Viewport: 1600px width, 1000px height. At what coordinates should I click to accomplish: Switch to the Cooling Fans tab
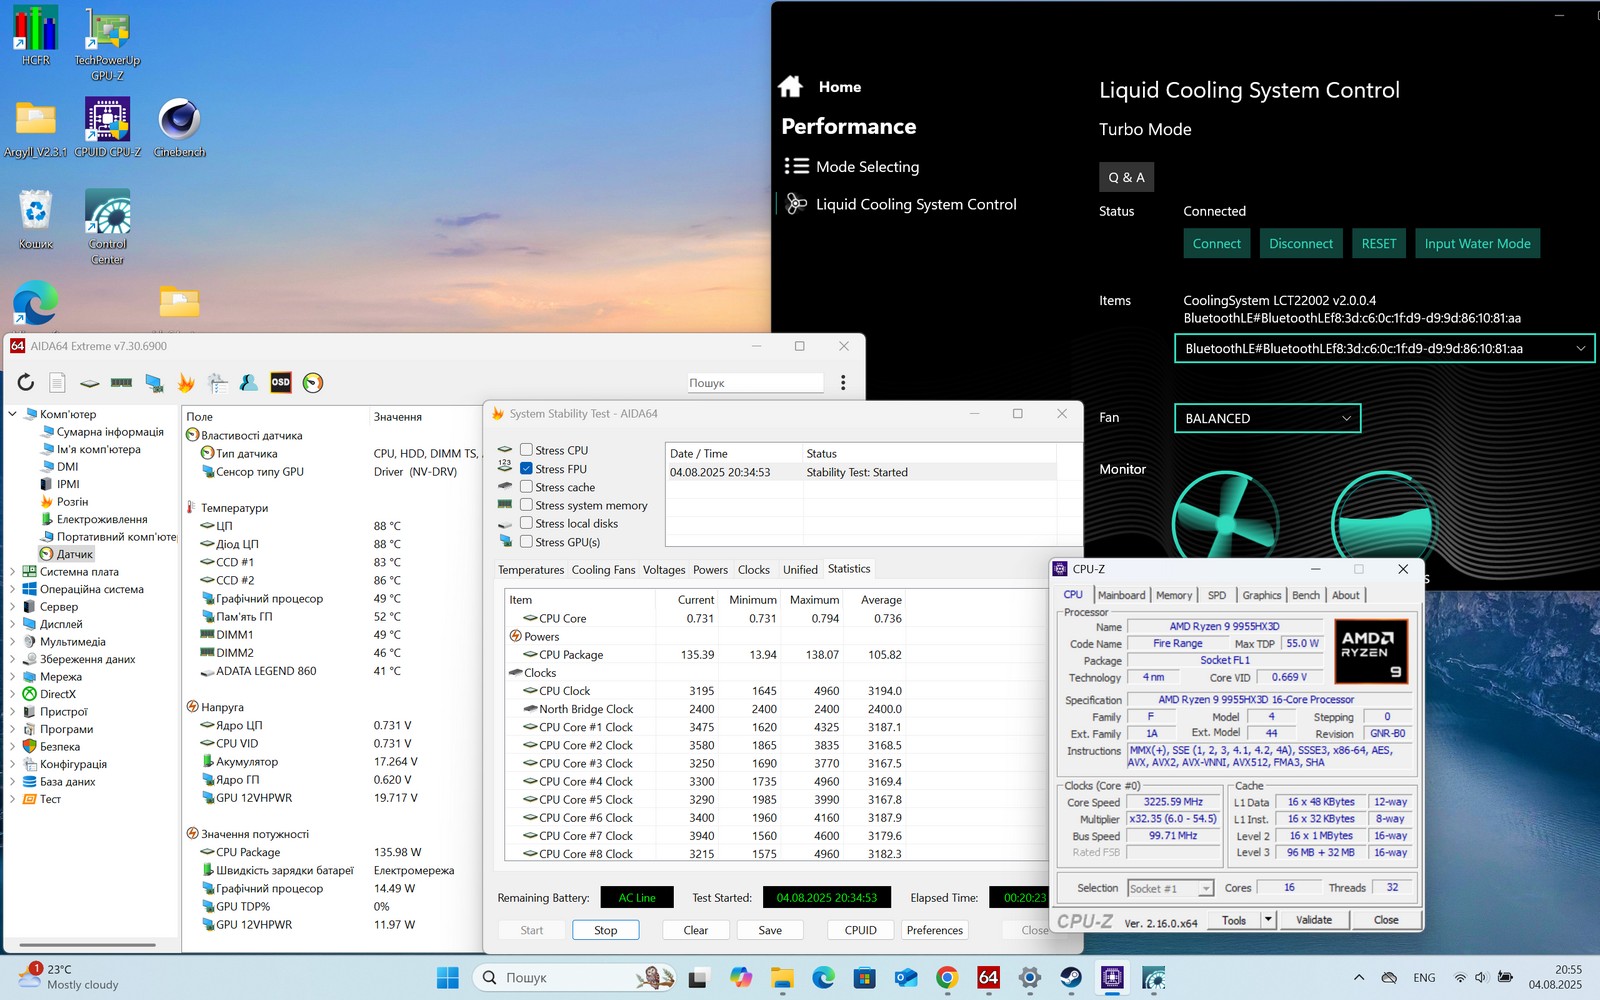click(x=603, y=570)
